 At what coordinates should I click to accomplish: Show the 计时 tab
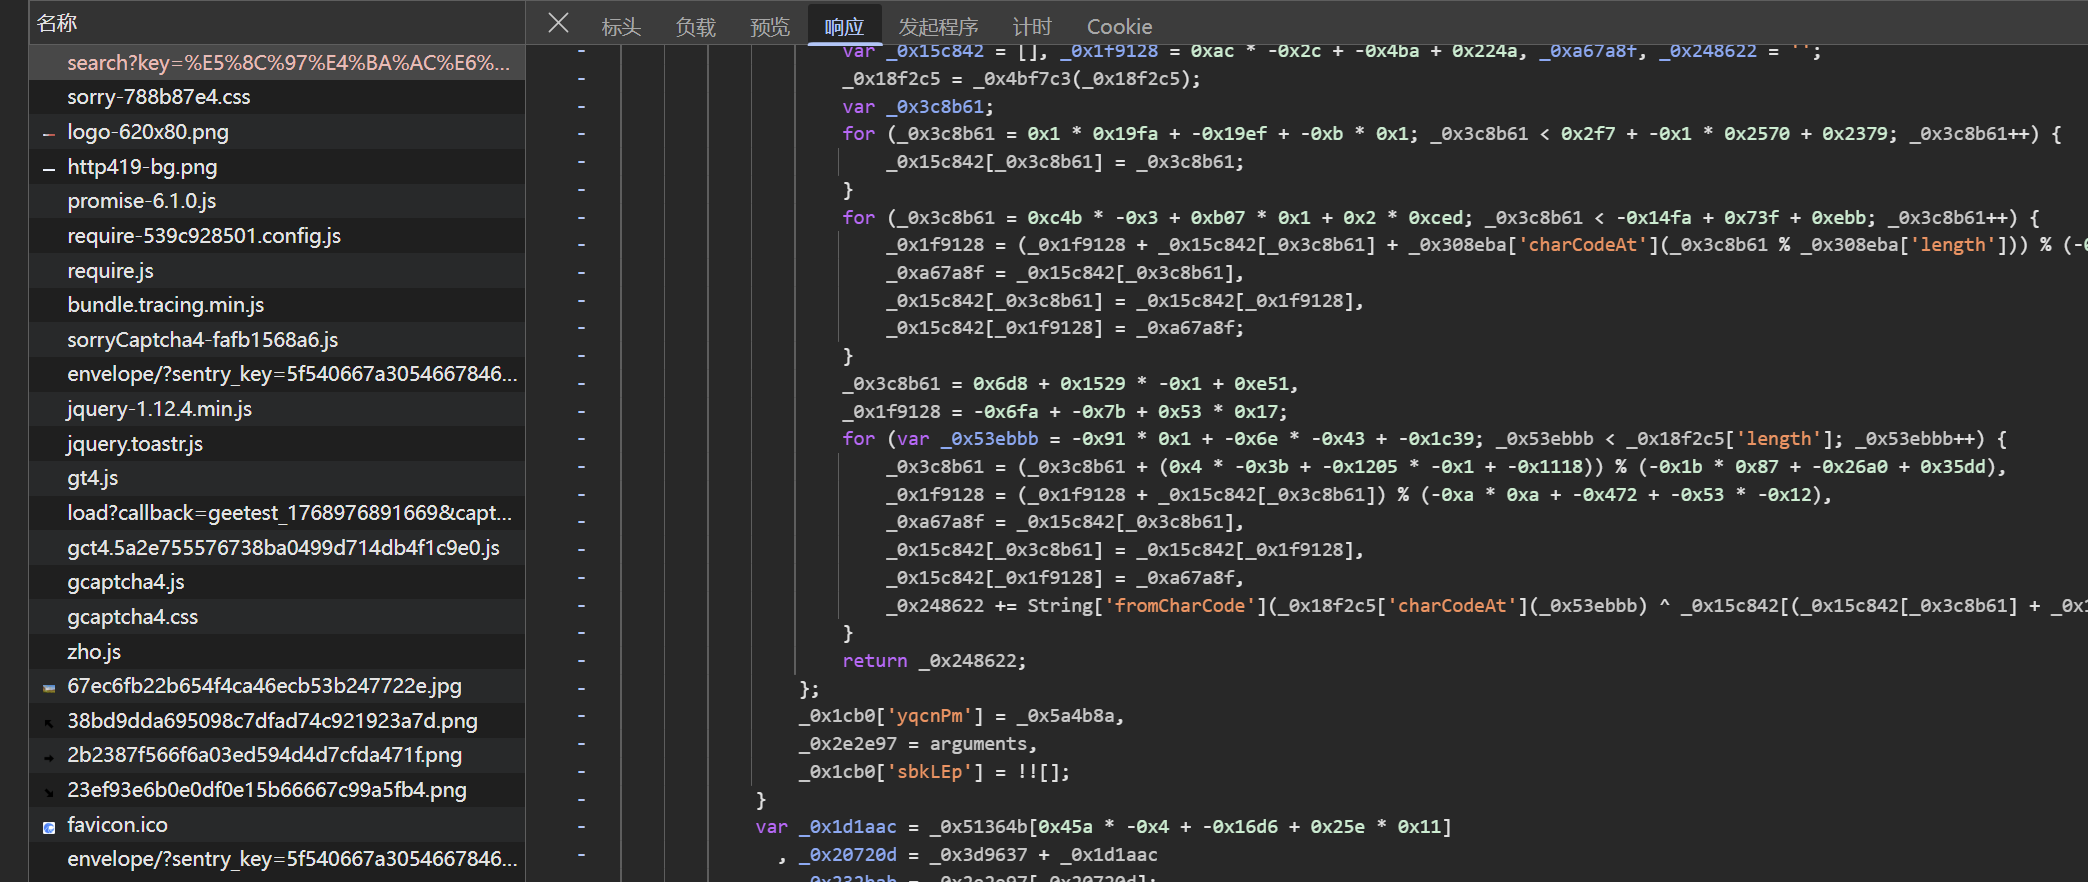click(x=1031, y=27)
